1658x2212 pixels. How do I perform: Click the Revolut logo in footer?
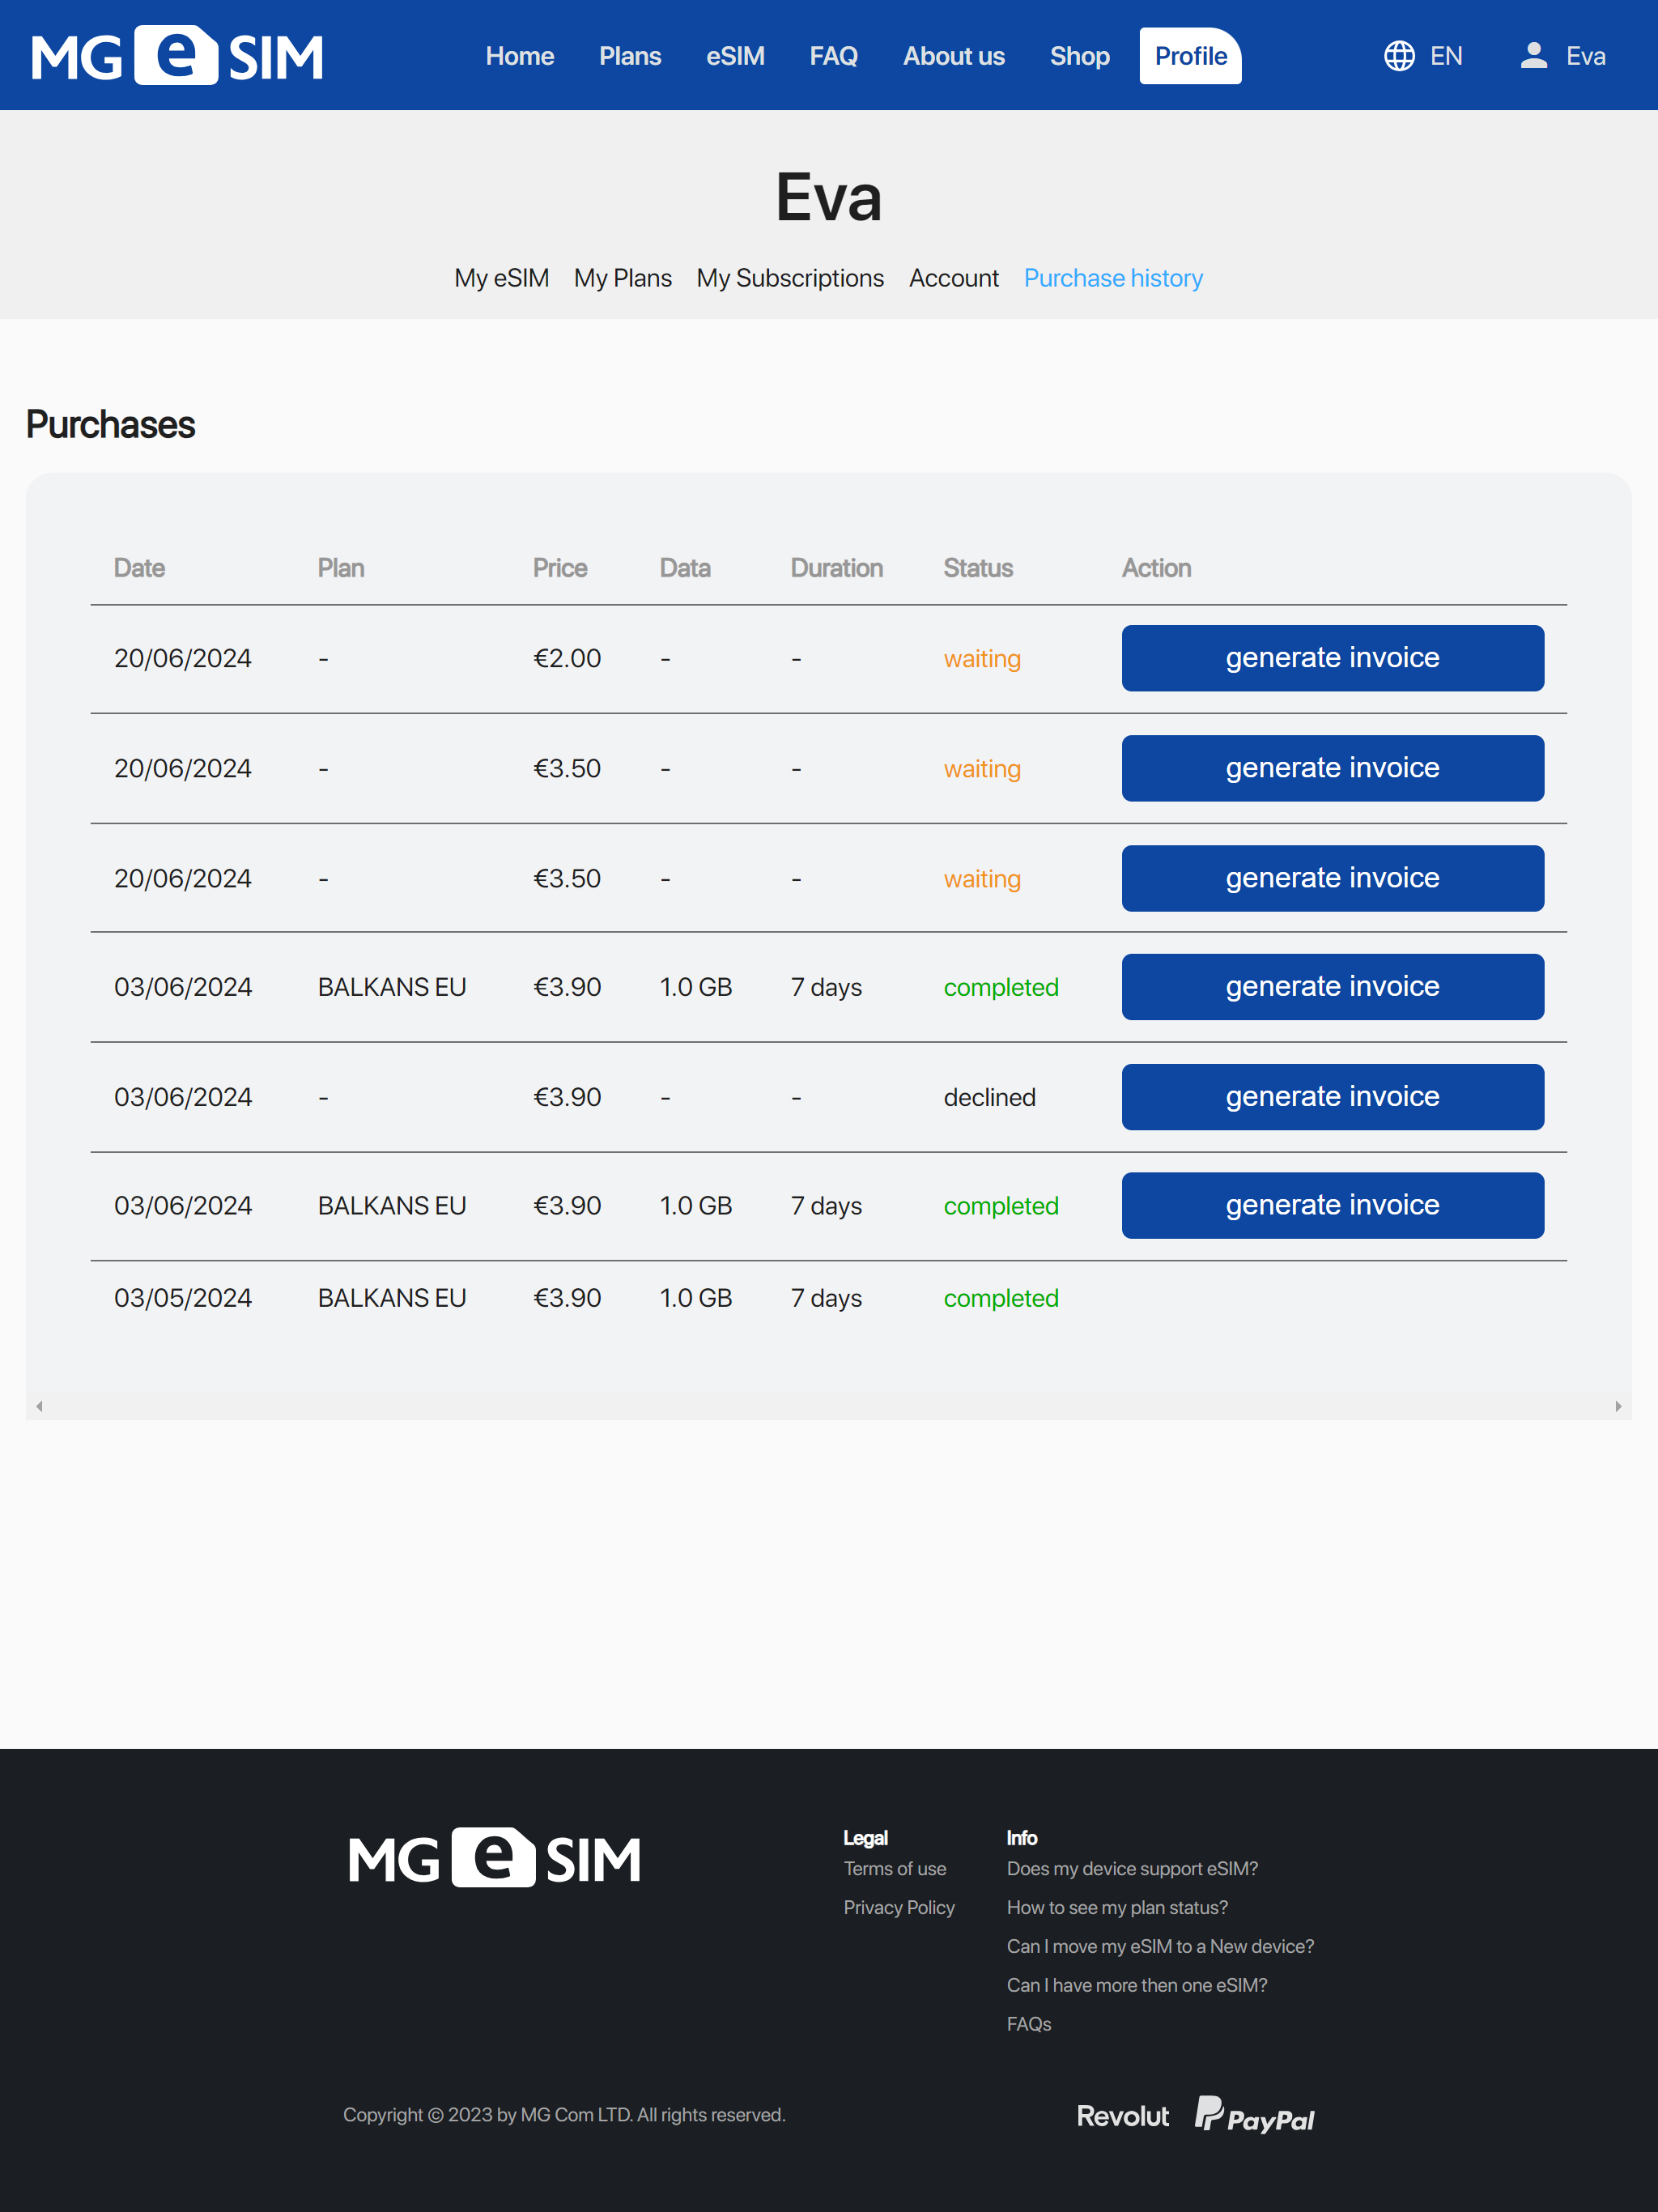[1122, 2116]
